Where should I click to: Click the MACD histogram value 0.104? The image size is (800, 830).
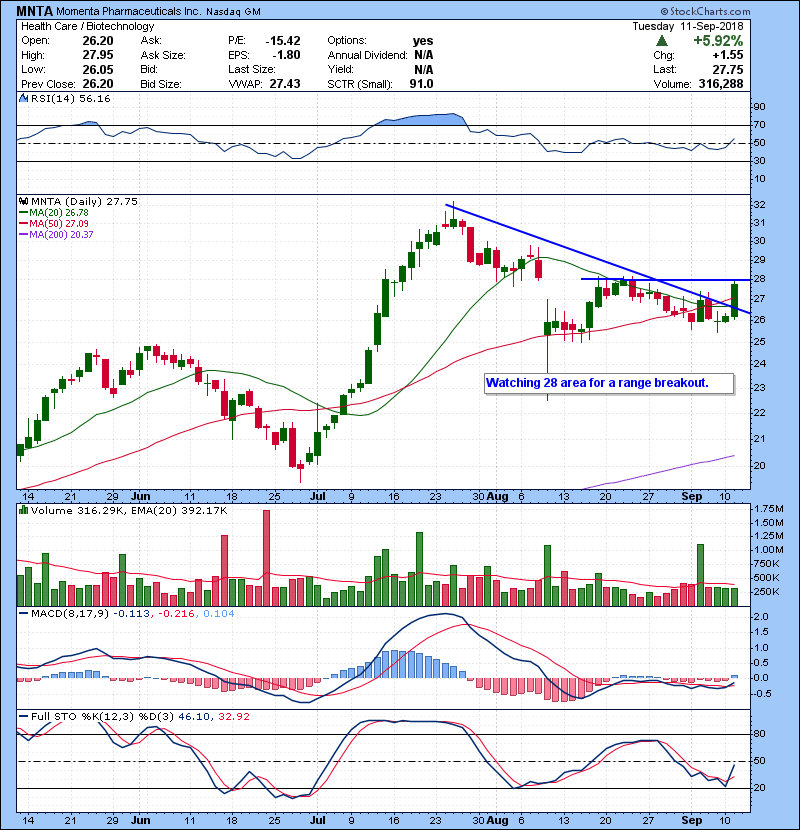click(x=219, y=614)
